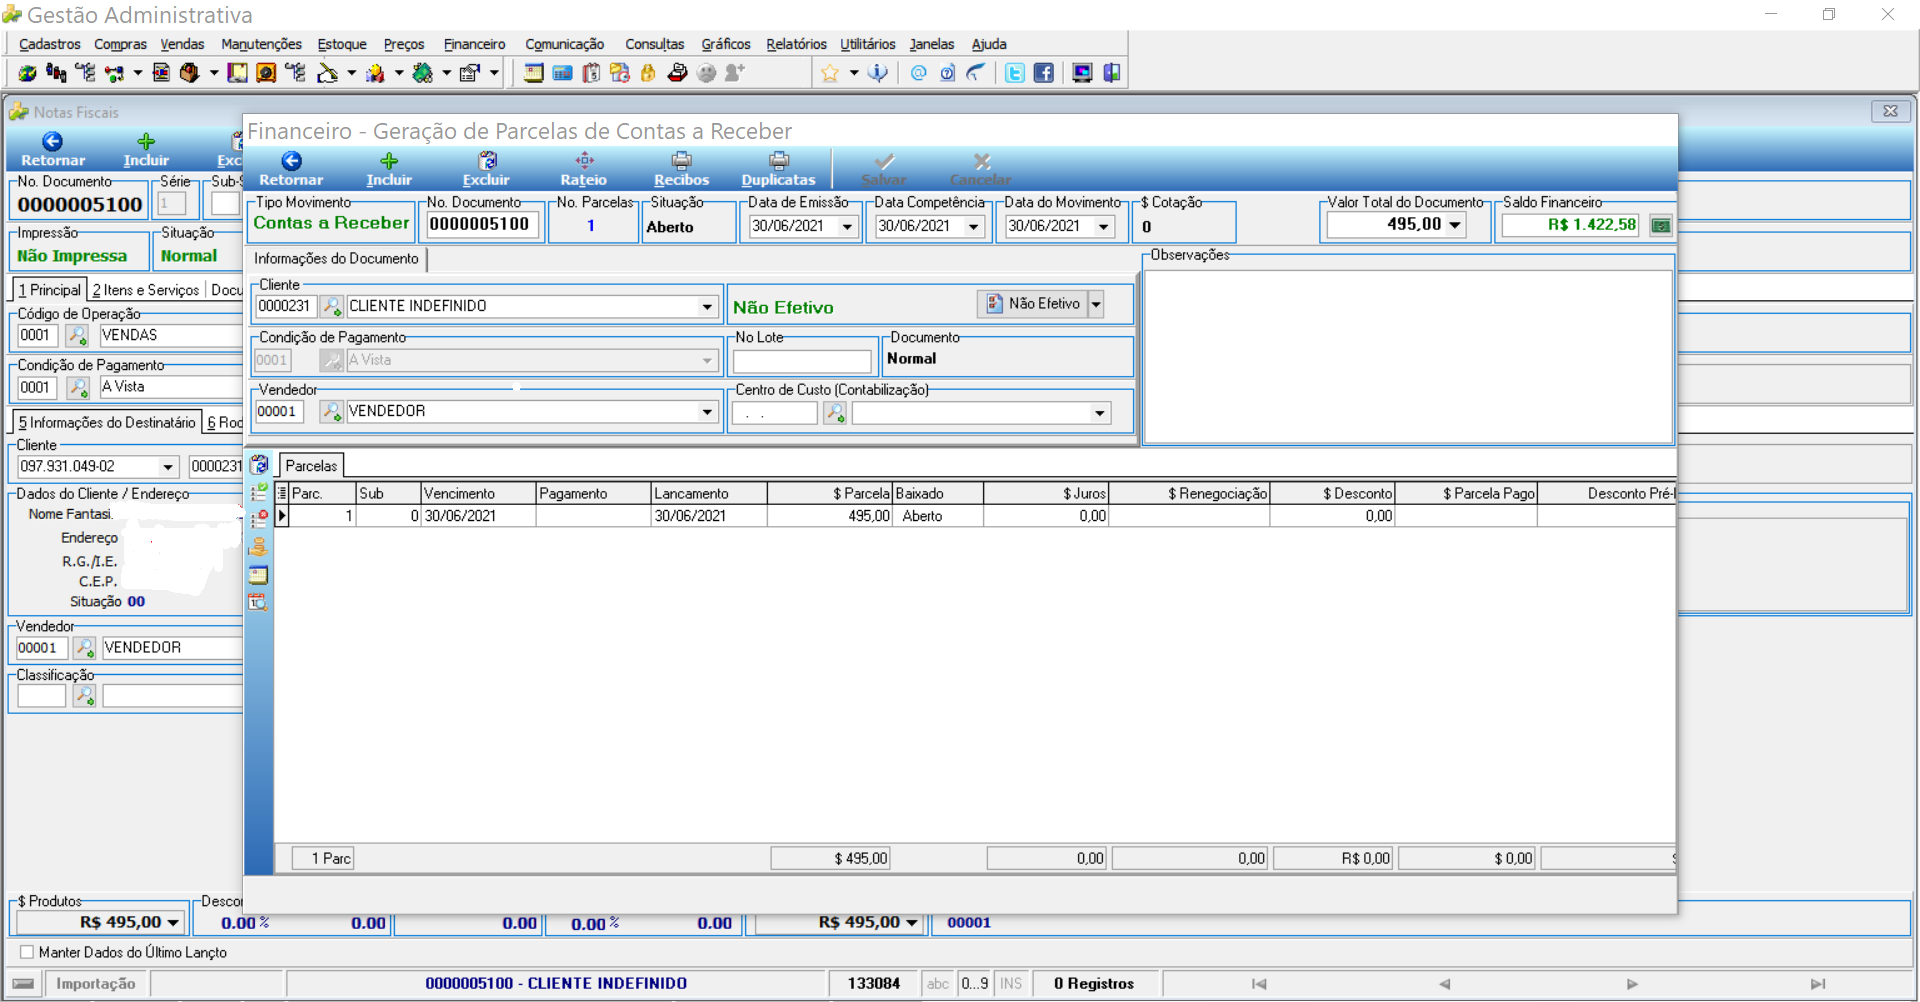Click the Excluir icon in Financeiro toolbar

click(487, 161)
